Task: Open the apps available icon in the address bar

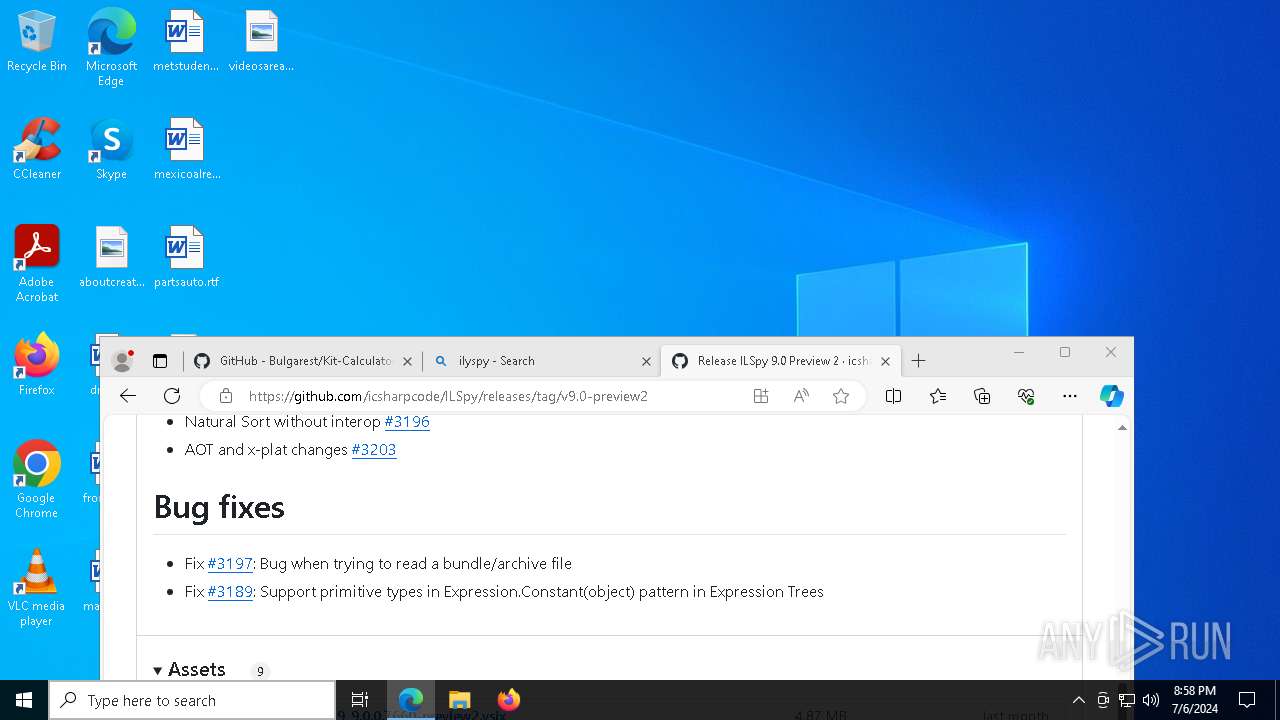Action: pos(761,396)
